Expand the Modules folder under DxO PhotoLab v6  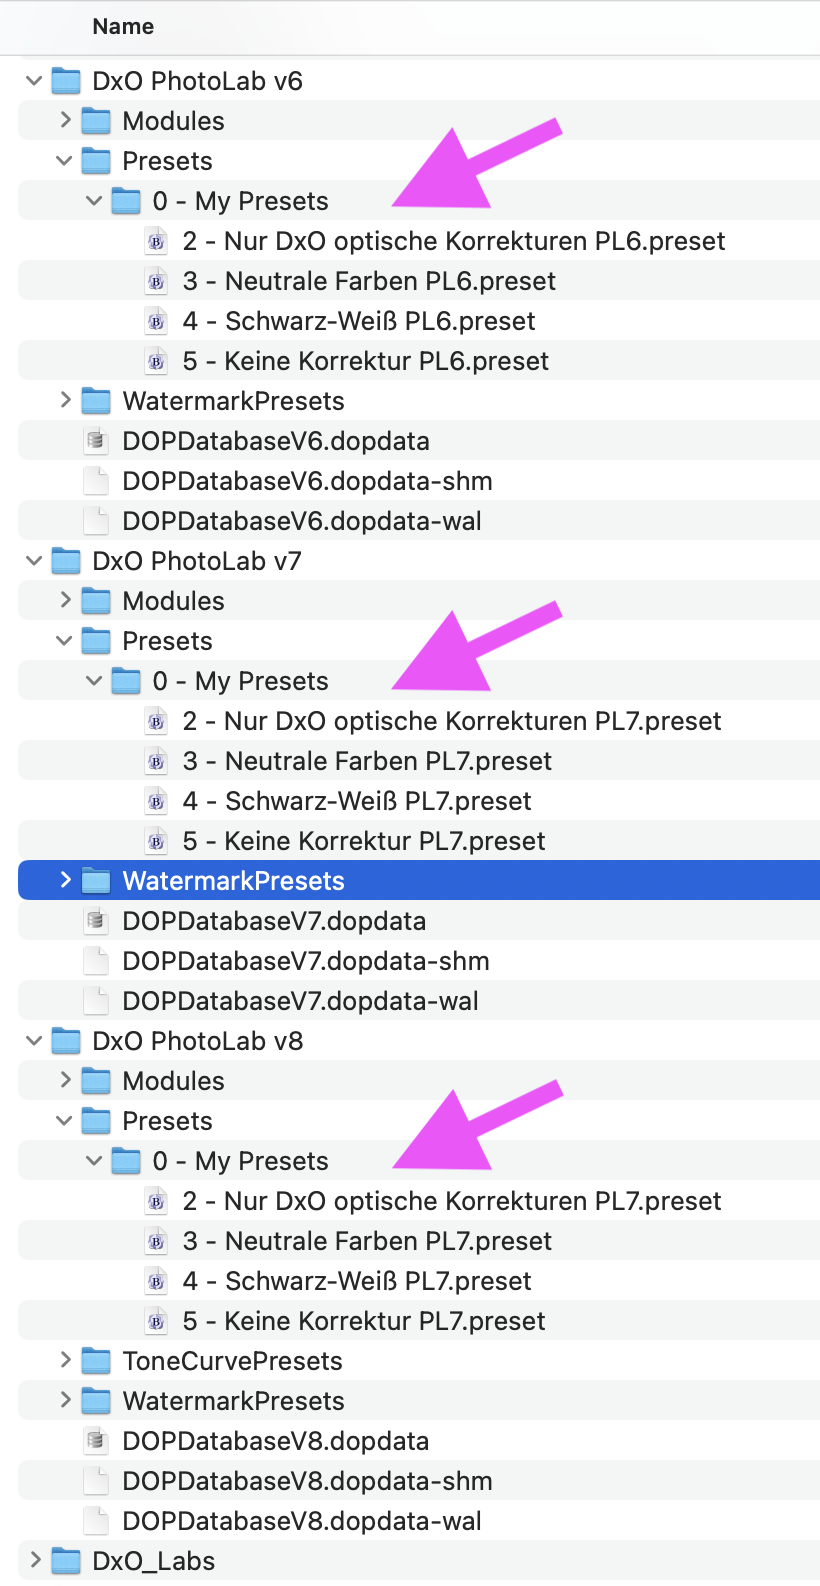tap(65, 121)
